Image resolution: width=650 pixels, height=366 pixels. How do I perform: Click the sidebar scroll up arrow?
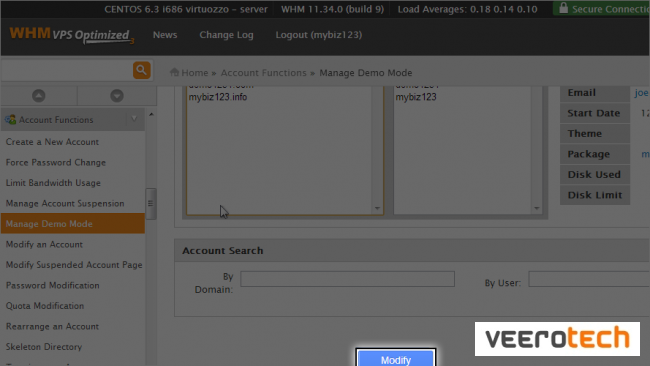pos(151,114)
